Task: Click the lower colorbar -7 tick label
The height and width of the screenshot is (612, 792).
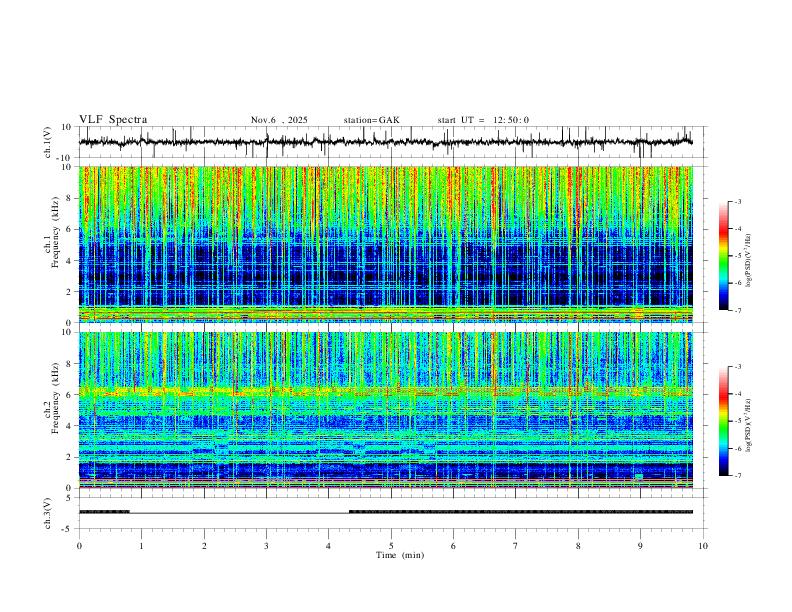Action: click(x=737, y=475)
